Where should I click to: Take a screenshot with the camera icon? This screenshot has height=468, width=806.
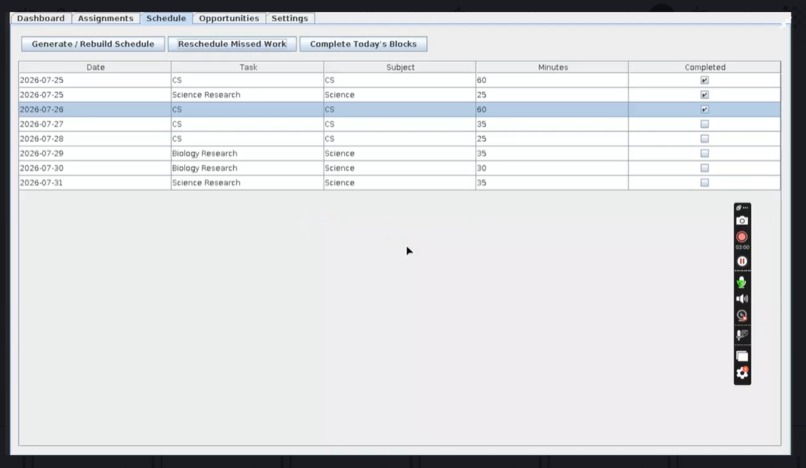(742, 221)
